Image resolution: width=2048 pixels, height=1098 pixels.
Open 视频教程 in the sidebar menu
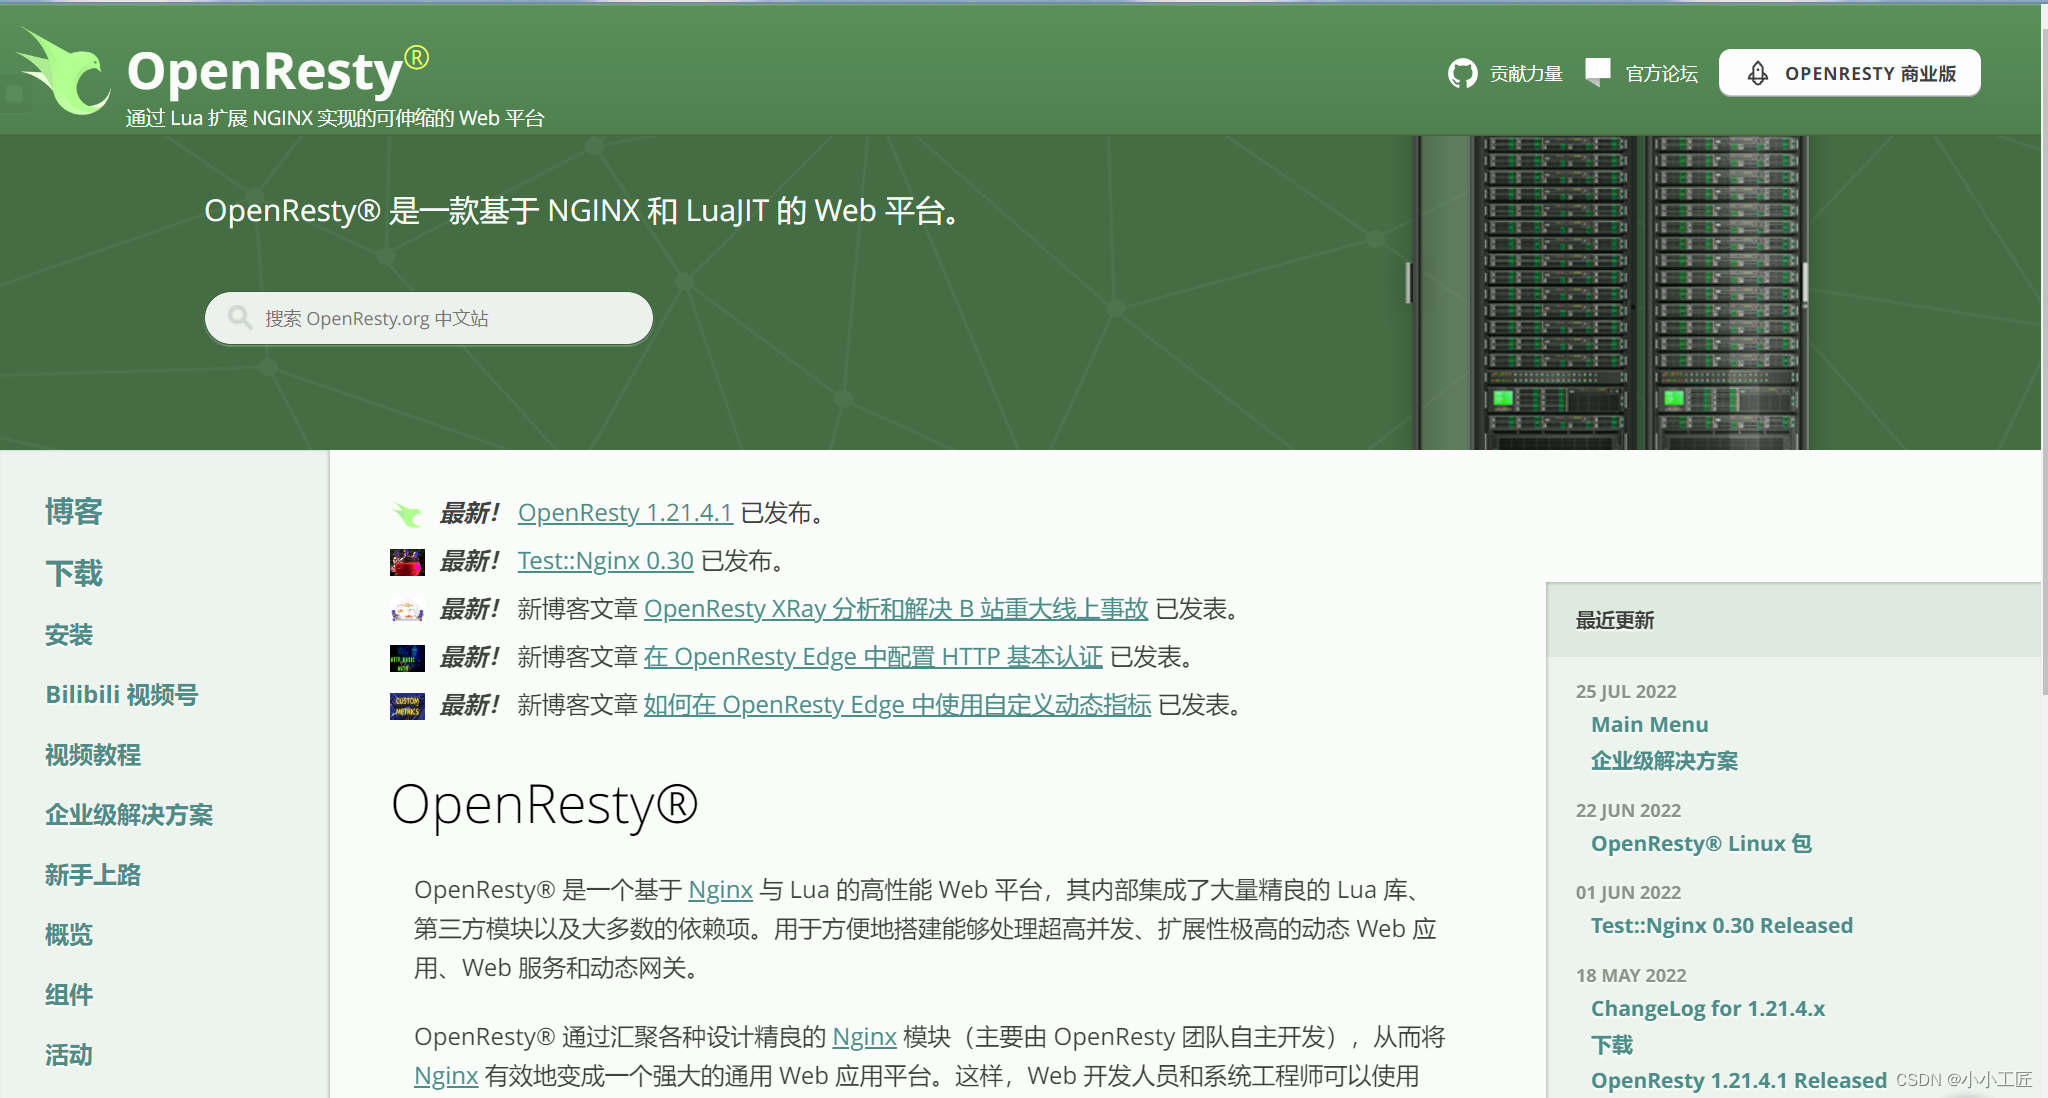tap(93, 755)
